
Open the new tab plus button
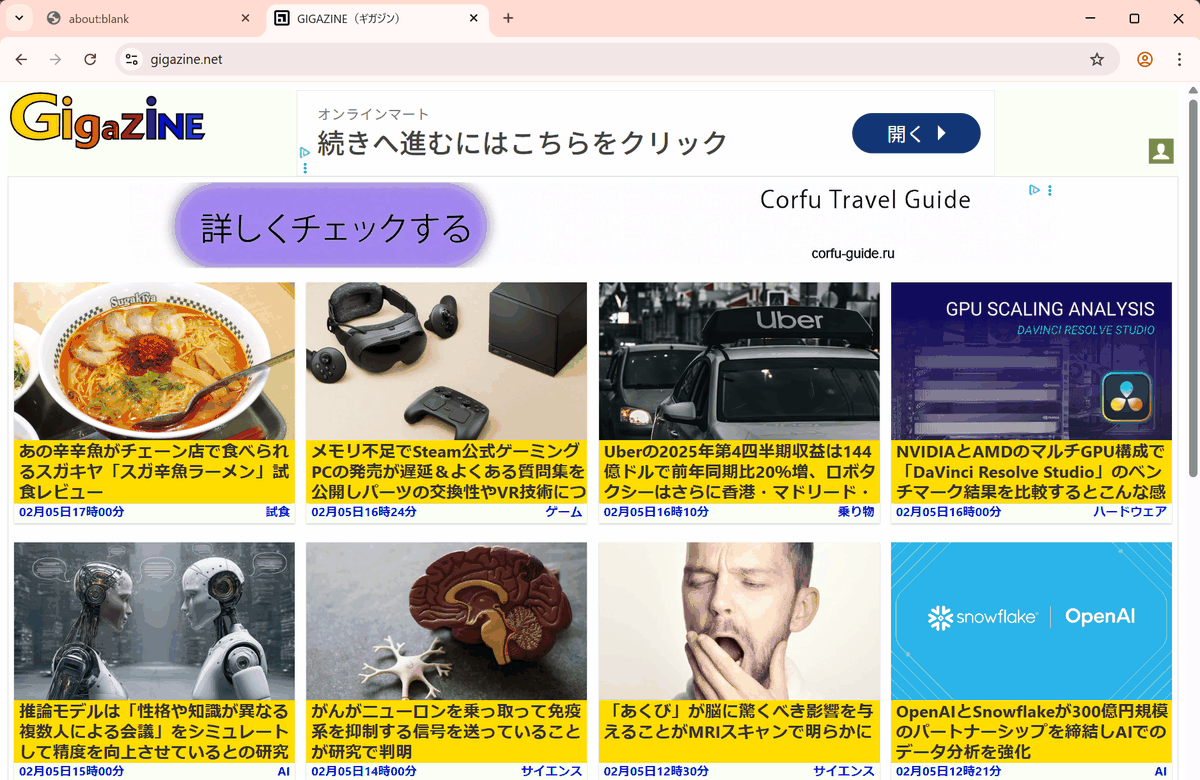pos(508,18)
